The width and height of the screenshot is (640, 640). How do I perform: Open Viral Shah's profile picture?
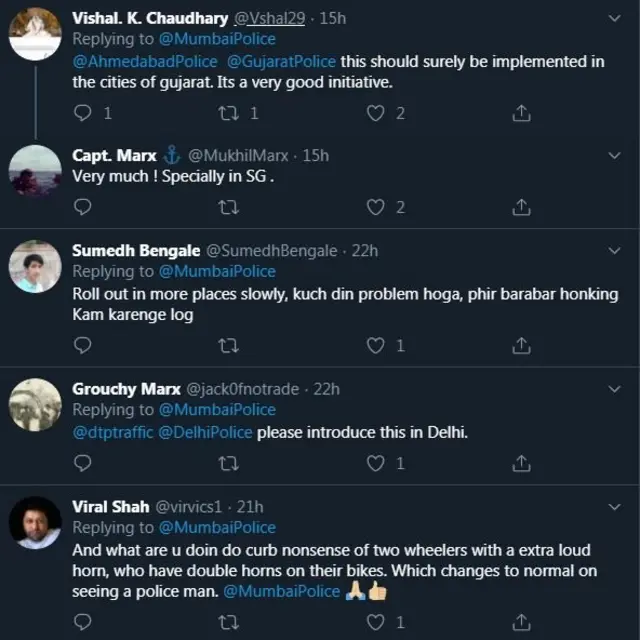tap(36, 522)
